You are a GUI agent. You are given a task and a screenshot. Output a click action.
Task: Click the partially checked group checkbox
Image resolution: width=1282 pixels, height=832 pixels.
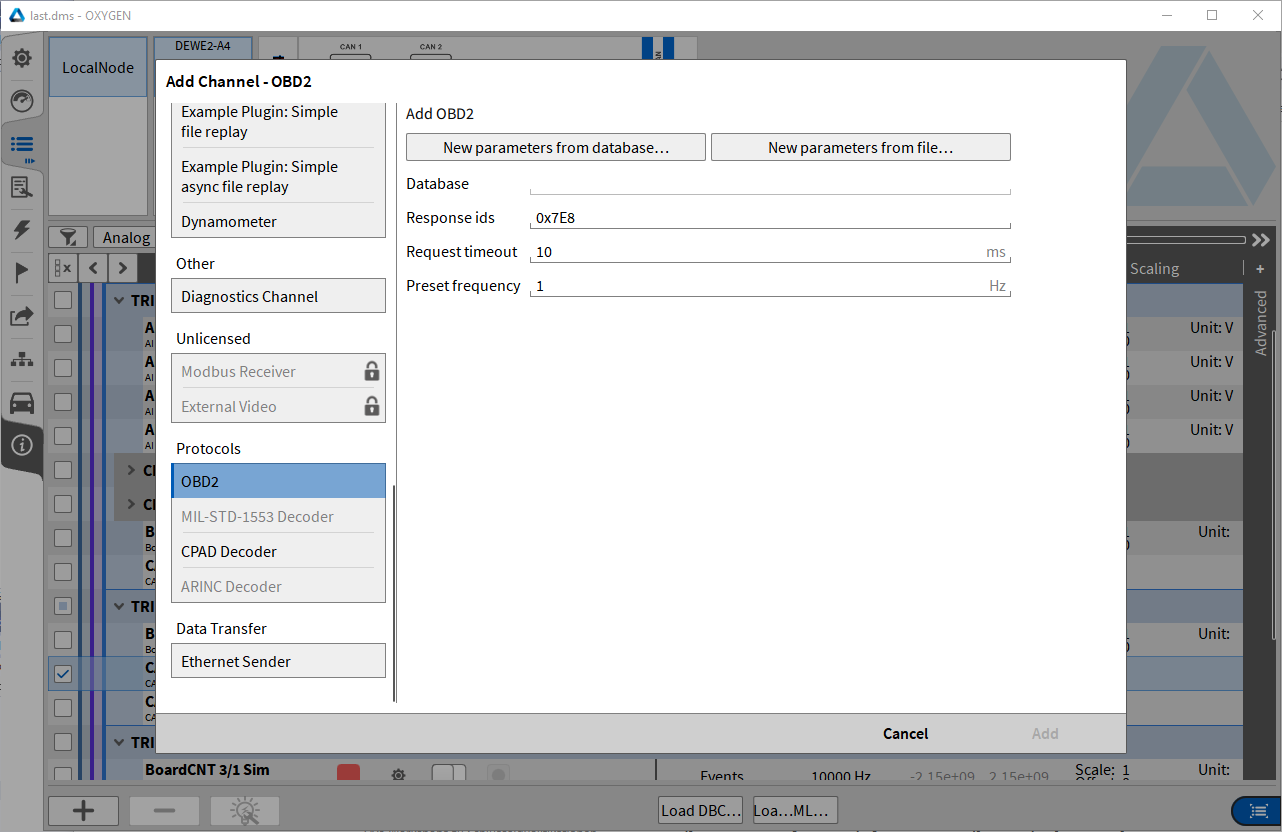[x=63, y=606]
